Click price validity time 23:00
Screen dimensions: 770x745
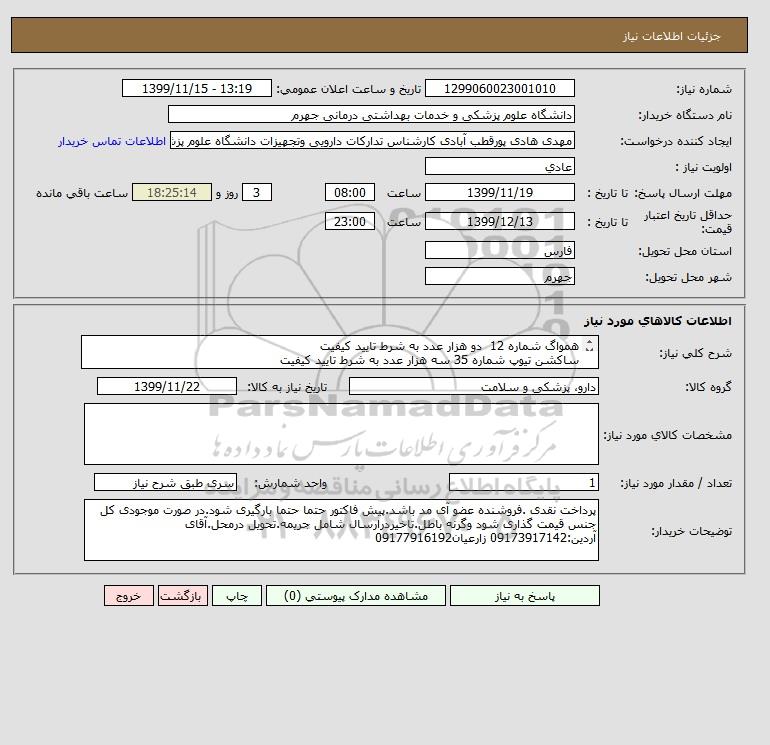pyautogui.click(x=350, y=221)
